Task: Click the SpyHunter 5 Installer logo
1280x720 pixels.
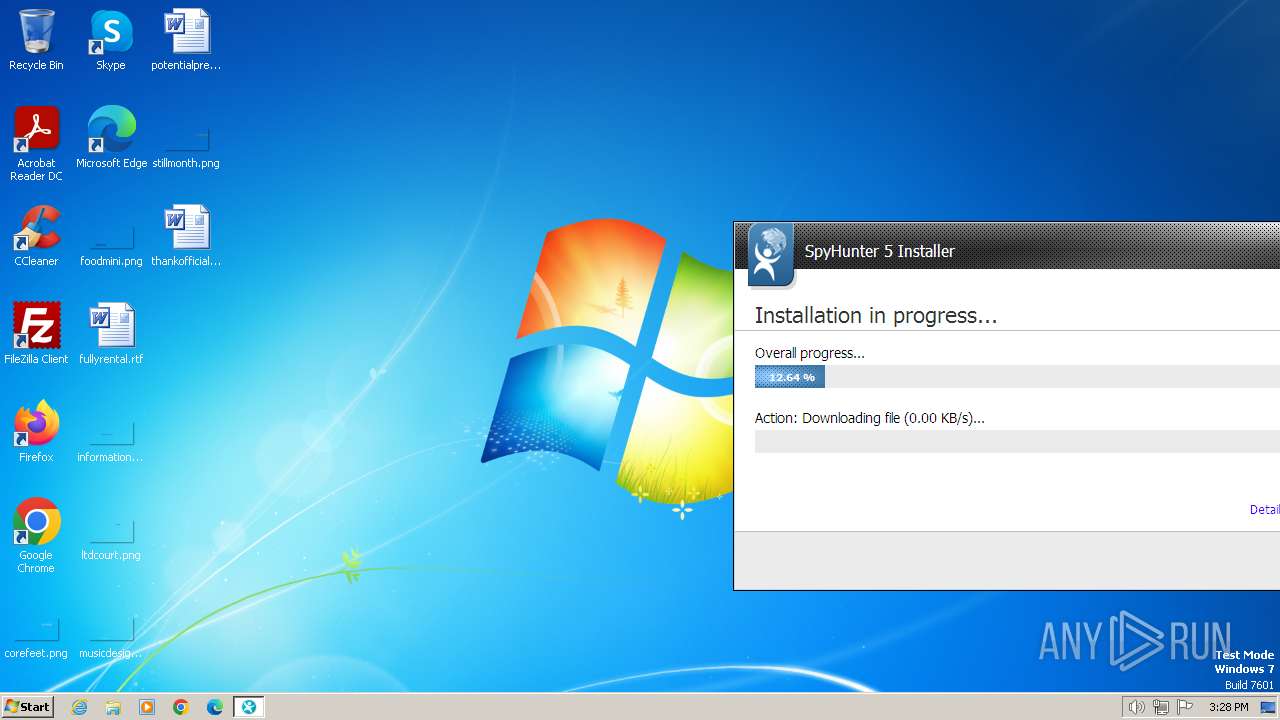Action: pos(770,256)
